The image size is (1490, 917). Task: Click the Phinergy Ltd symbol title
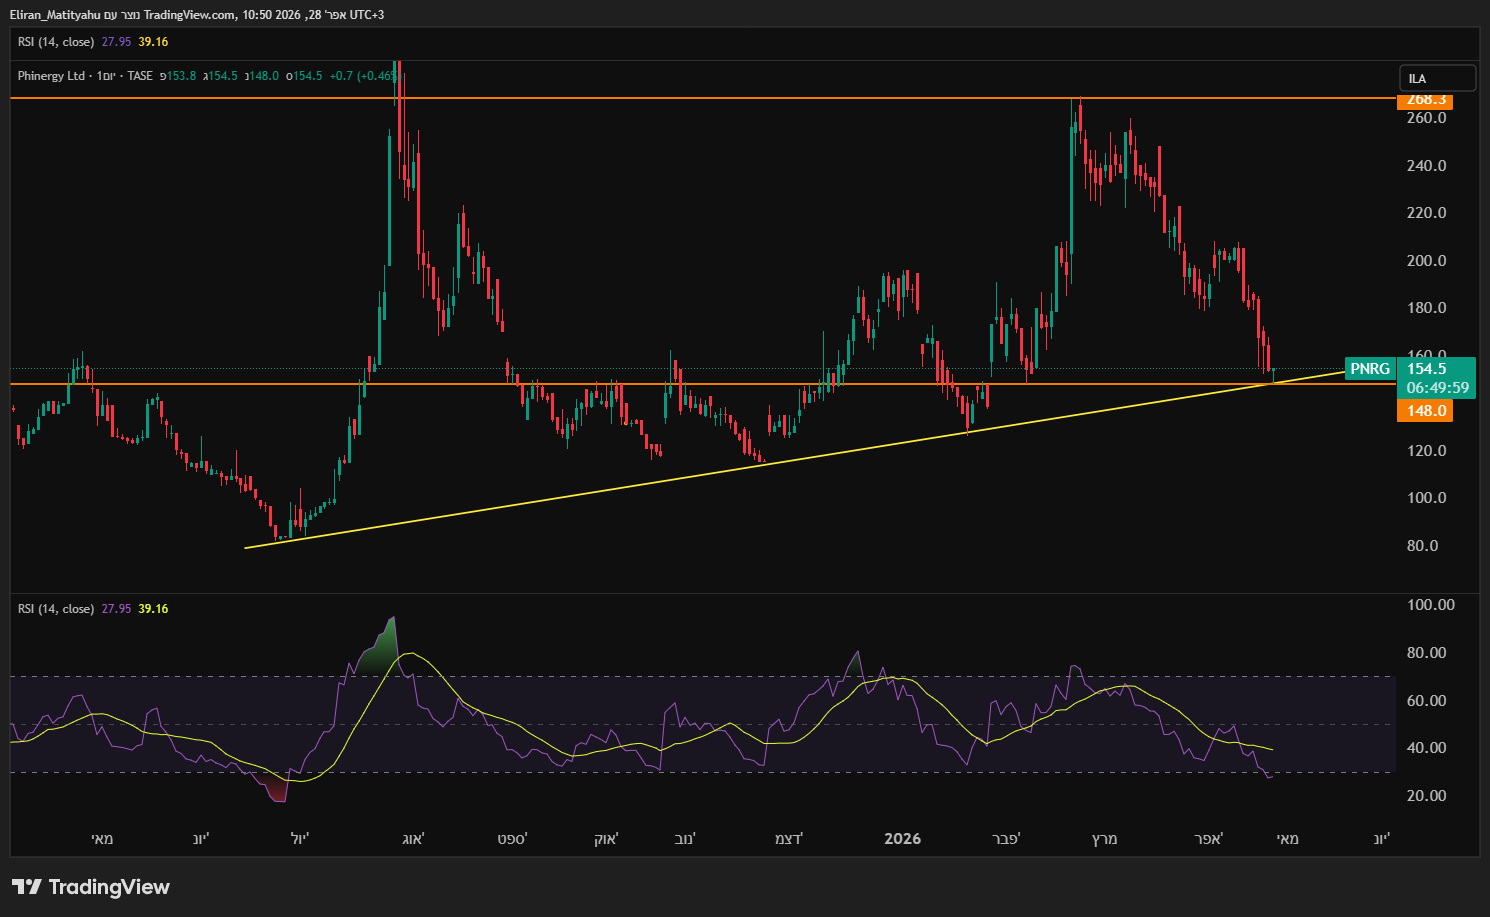click(51, 76)
